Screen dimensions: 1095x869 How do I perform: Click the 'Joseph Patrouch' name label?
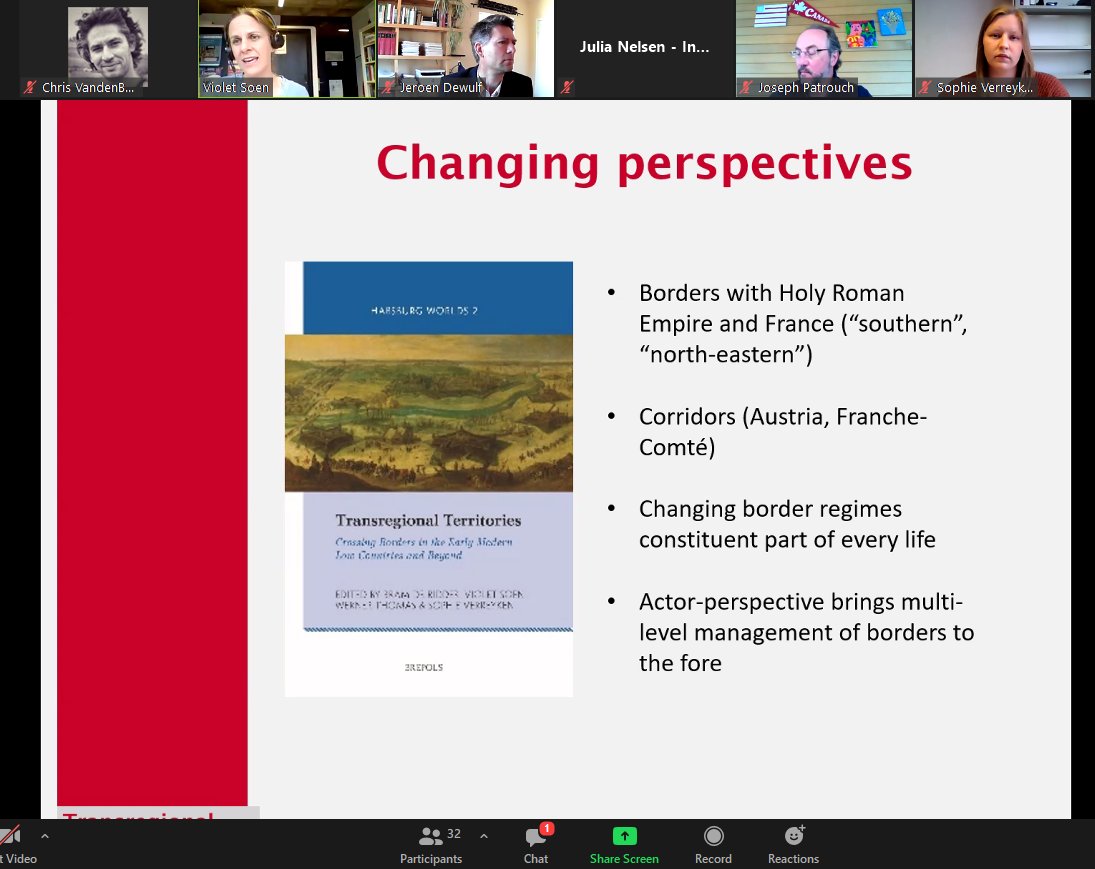[x=806, y=87]
